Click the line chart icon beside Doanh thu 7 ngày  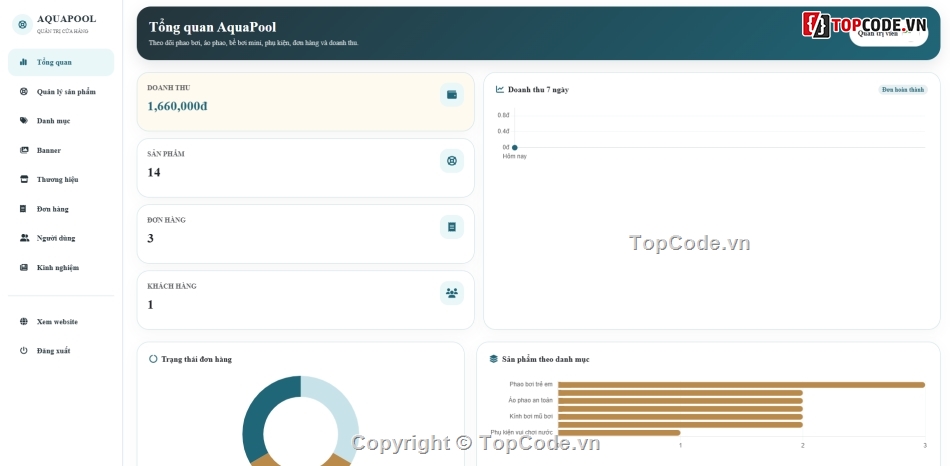[x=500, y=89]
